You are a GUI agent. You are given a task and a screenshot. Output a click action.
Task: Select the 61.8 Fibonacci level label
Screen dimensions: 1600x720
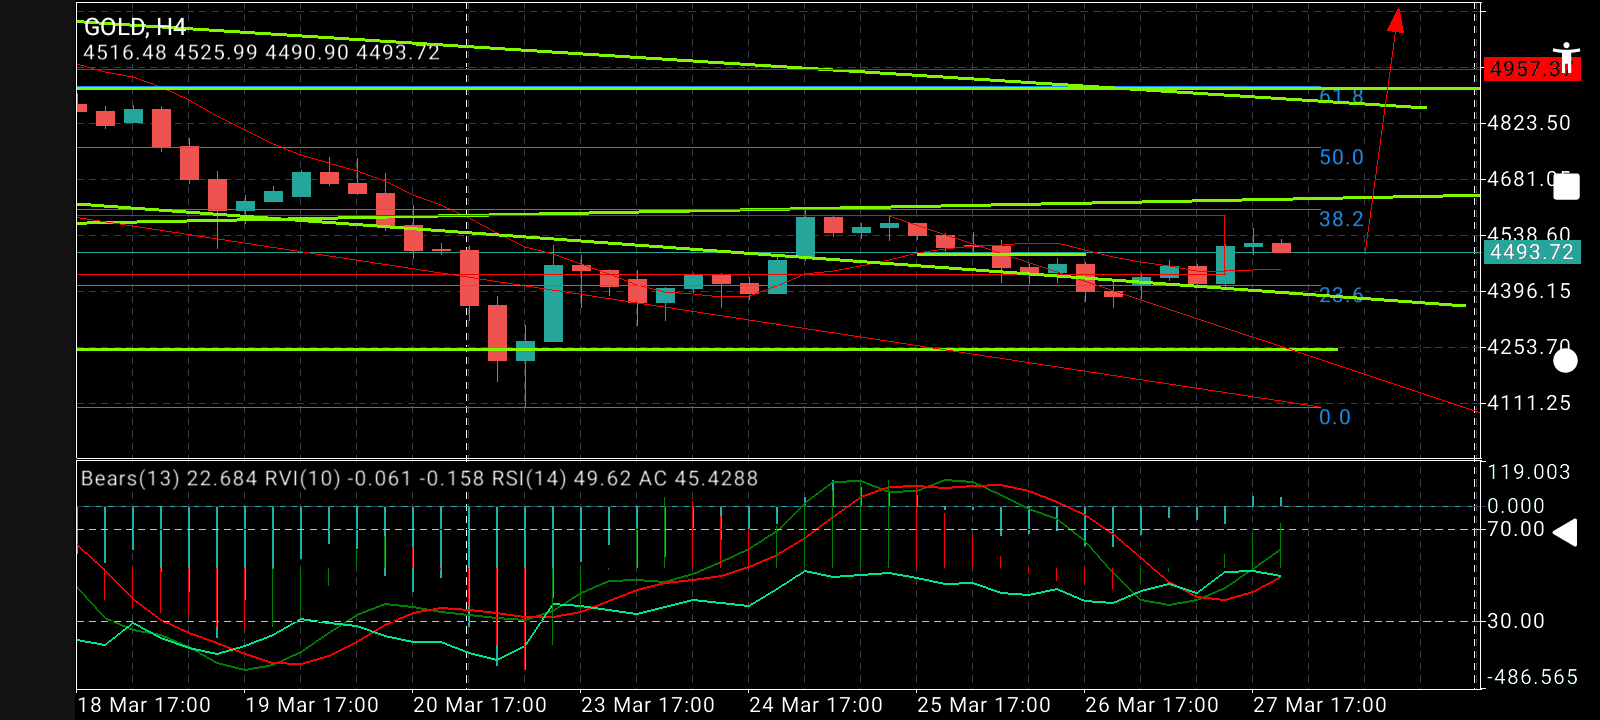tap(1341, 97)
